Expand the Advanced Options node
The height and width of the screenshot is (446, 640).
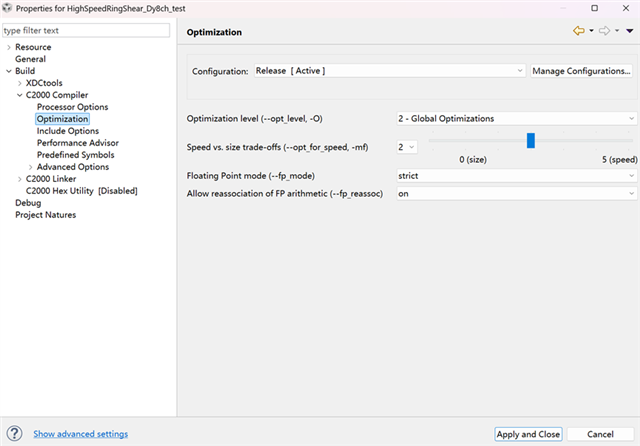tap(31, 167)
